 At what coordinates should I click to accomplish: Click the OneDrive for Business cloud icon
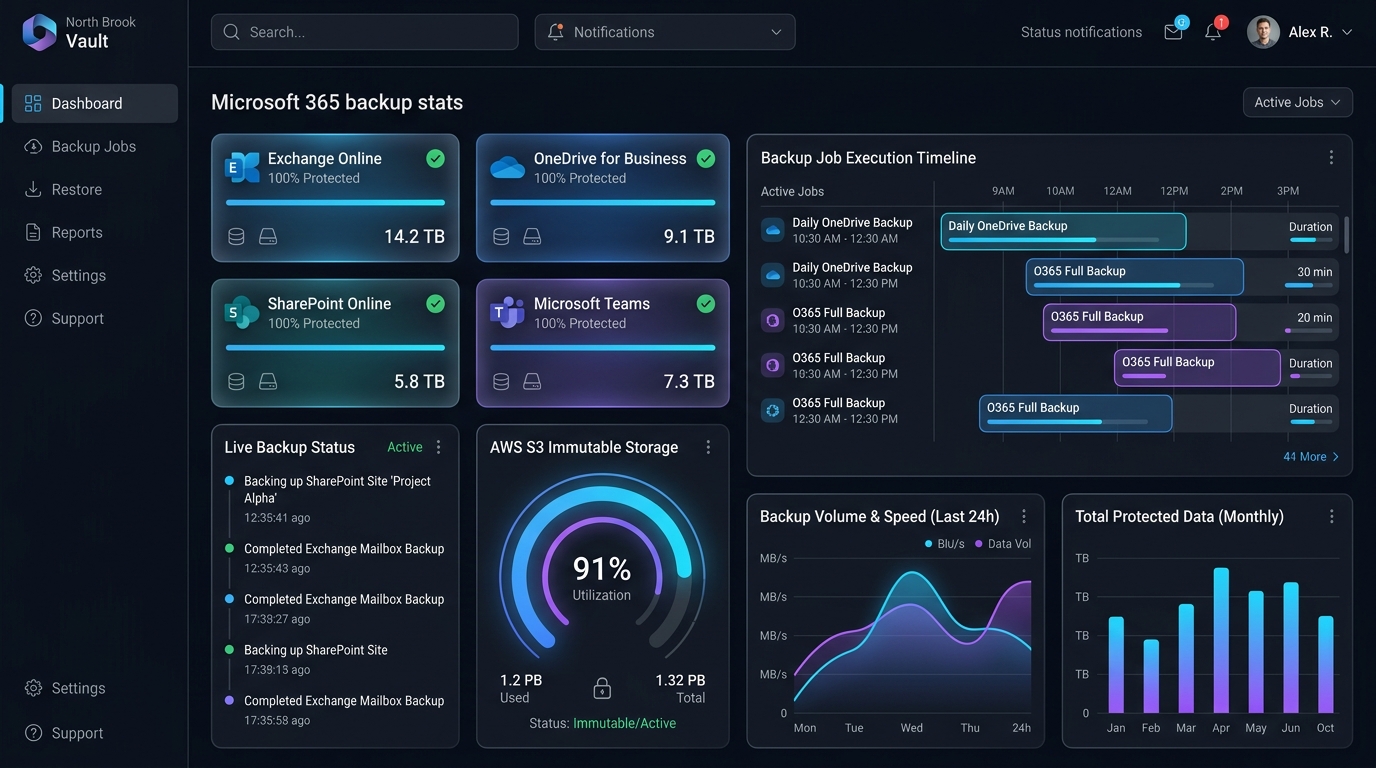[x=507, y=167]
